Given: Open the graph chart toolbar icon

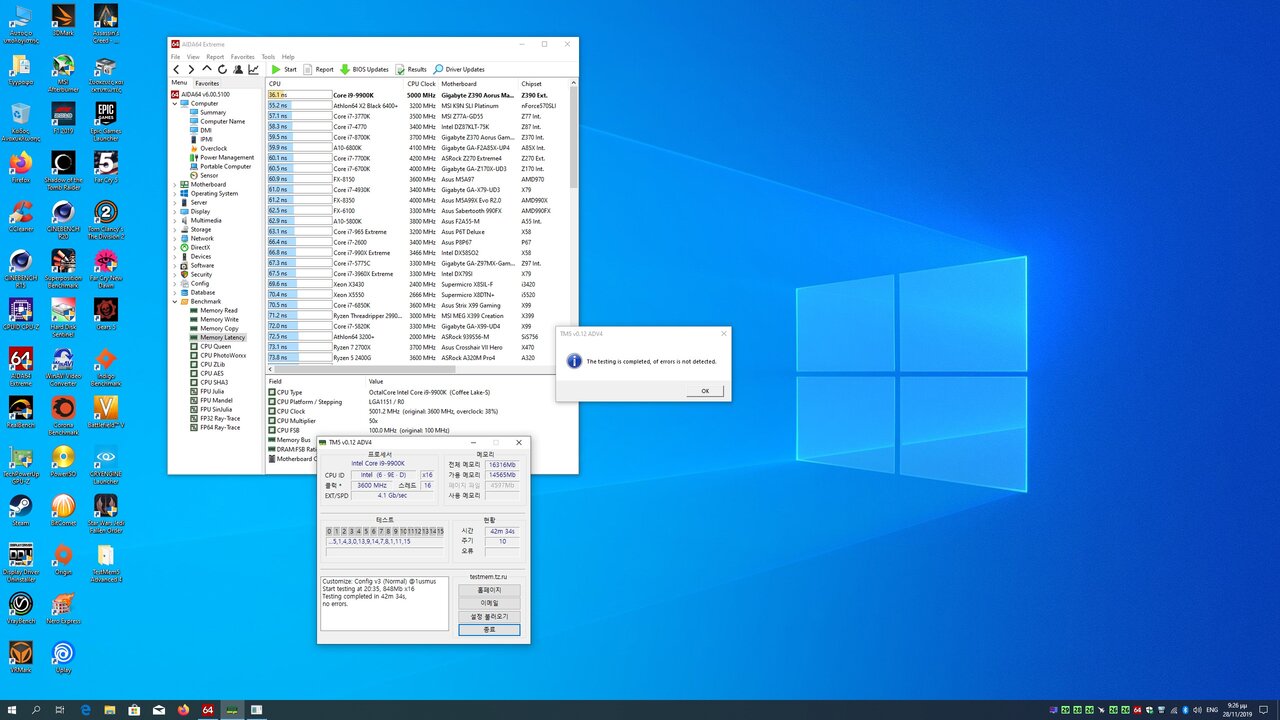Looking at the screenshot, I should 253,70.
